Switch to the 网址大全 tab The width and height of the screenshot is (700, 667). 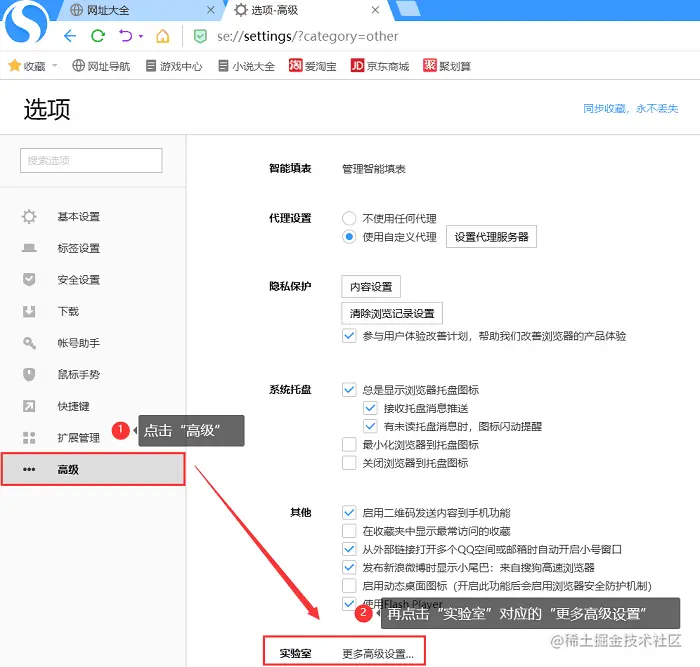143,10
